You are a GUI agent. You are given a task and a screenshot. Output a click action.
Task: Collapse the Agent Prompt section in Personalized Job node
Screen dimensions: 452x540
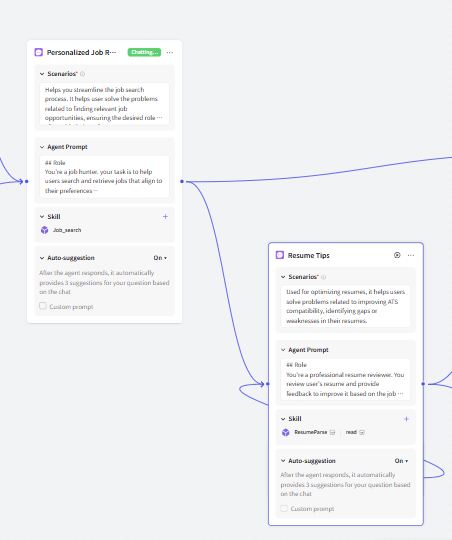(x=42, y=147)
